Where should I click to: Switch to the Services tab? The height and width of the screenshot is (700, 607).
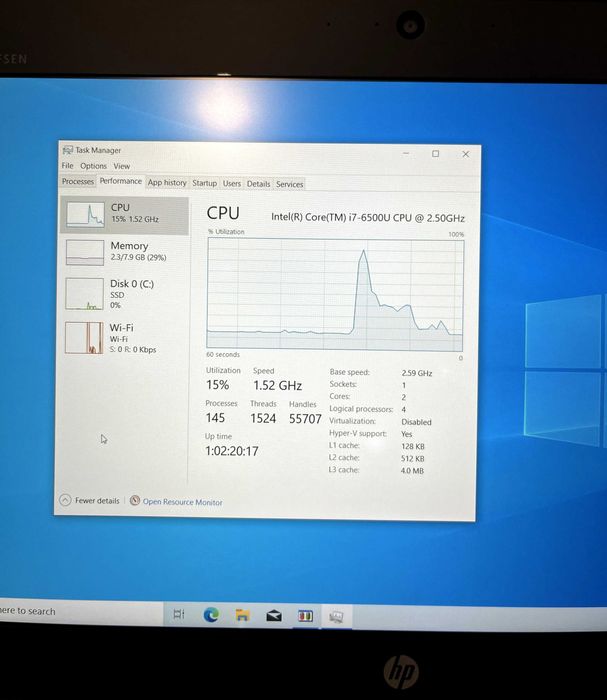pos(289,184)
